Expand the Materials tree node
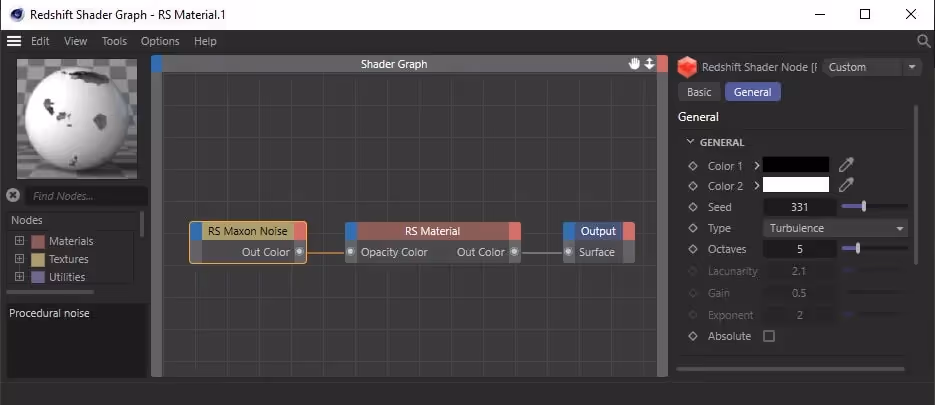The height and width of the screenshot is (405, 935). pos(19,241)
